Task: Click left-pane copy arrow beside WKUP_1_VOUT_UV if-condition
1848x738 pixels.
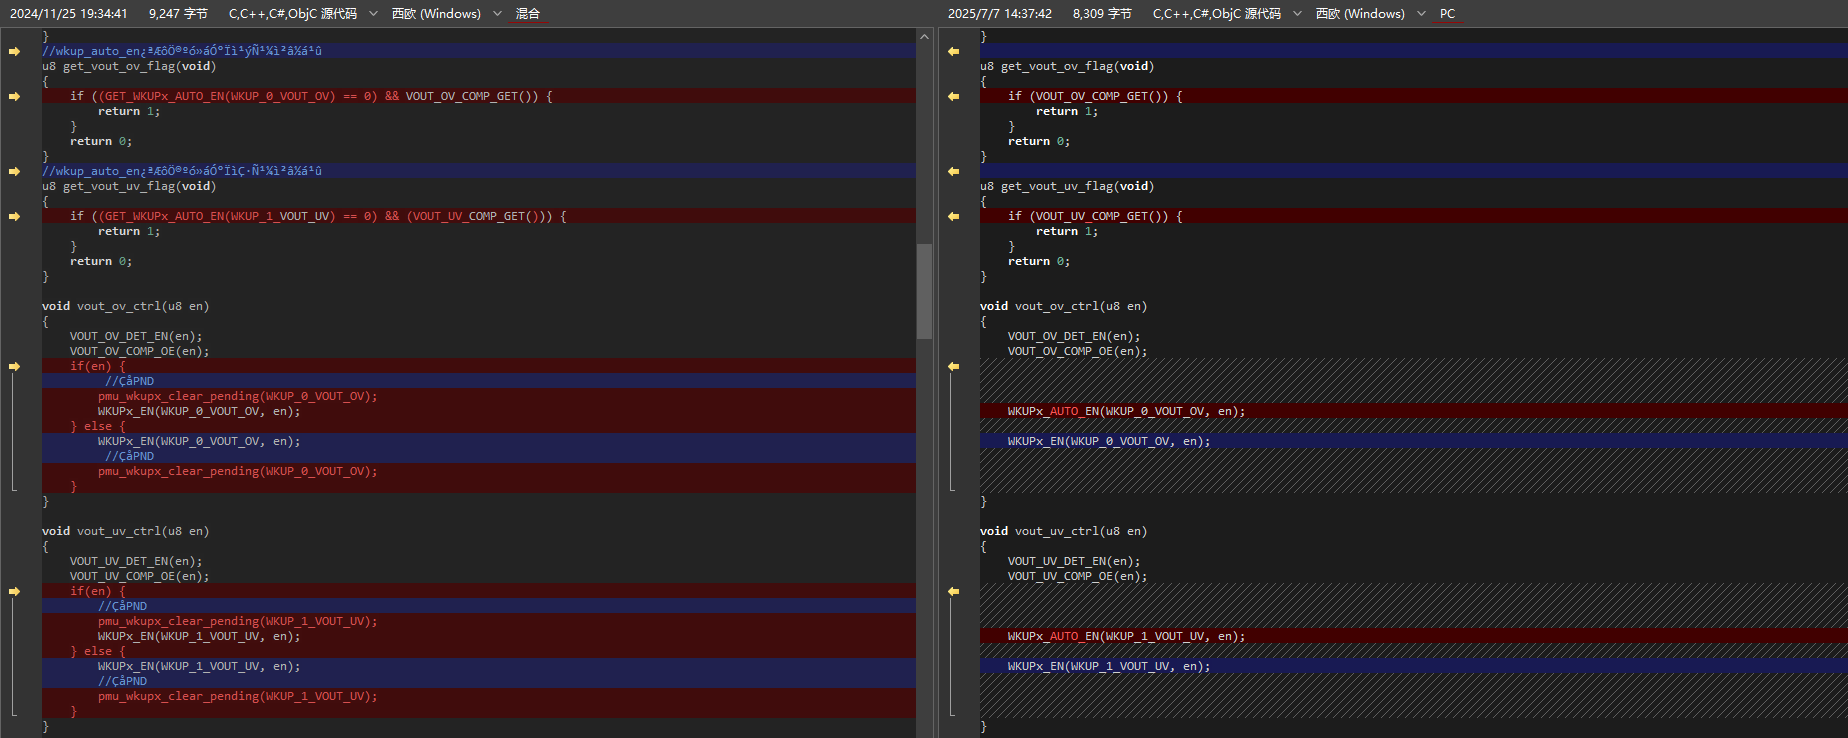Action: 14,216
